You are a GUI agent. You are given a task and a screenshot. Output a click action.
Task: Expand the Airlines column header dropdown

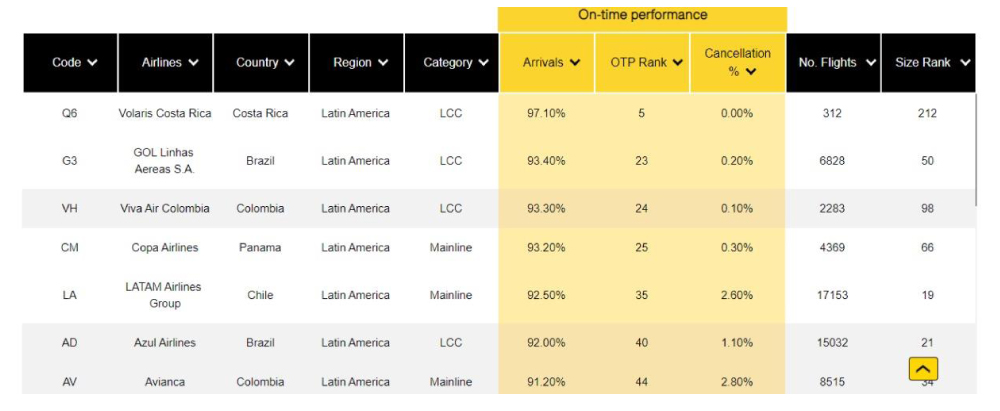click(193, 63)
